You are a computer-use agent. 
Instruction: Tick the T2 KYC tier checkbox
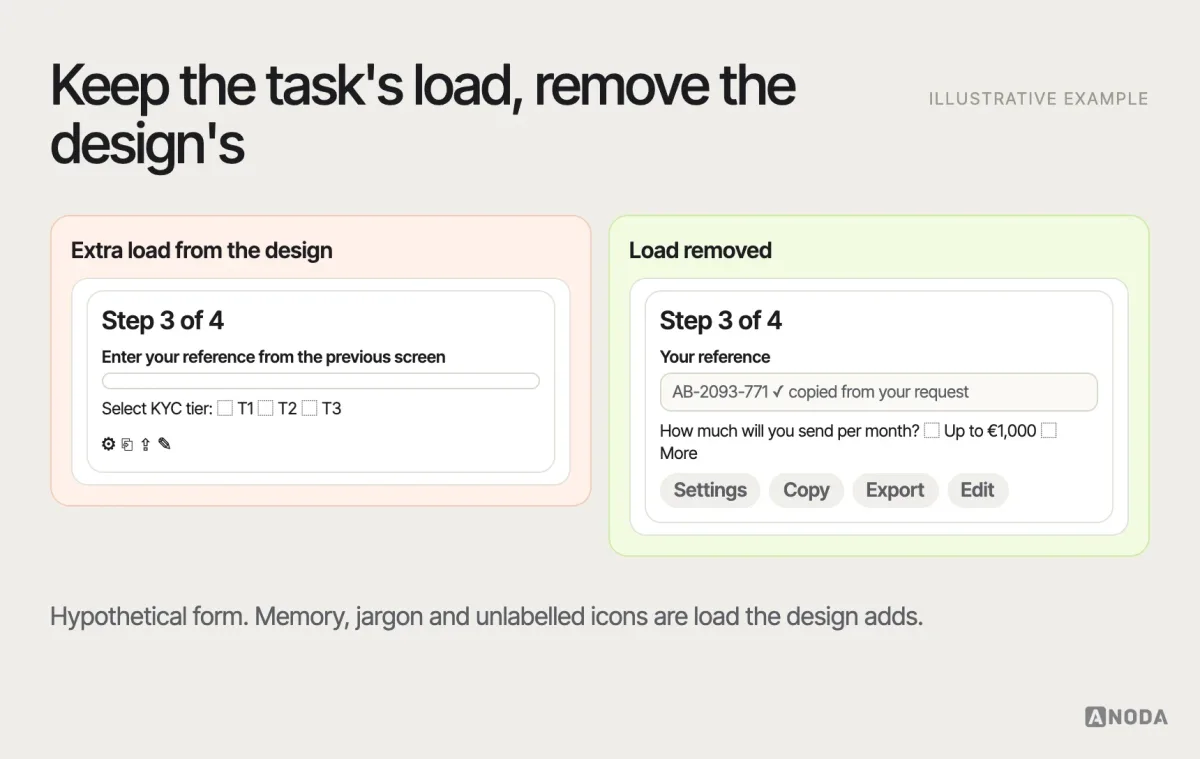(266, 408)
